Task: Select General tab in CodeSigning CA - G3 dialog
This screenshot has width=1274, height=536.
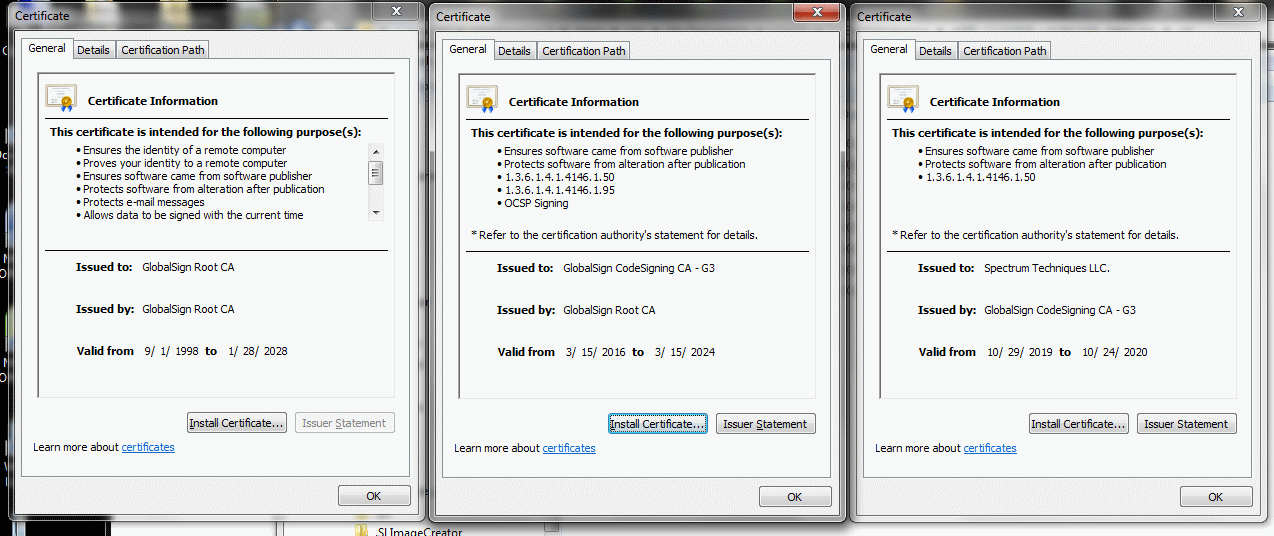Action: 468,49
